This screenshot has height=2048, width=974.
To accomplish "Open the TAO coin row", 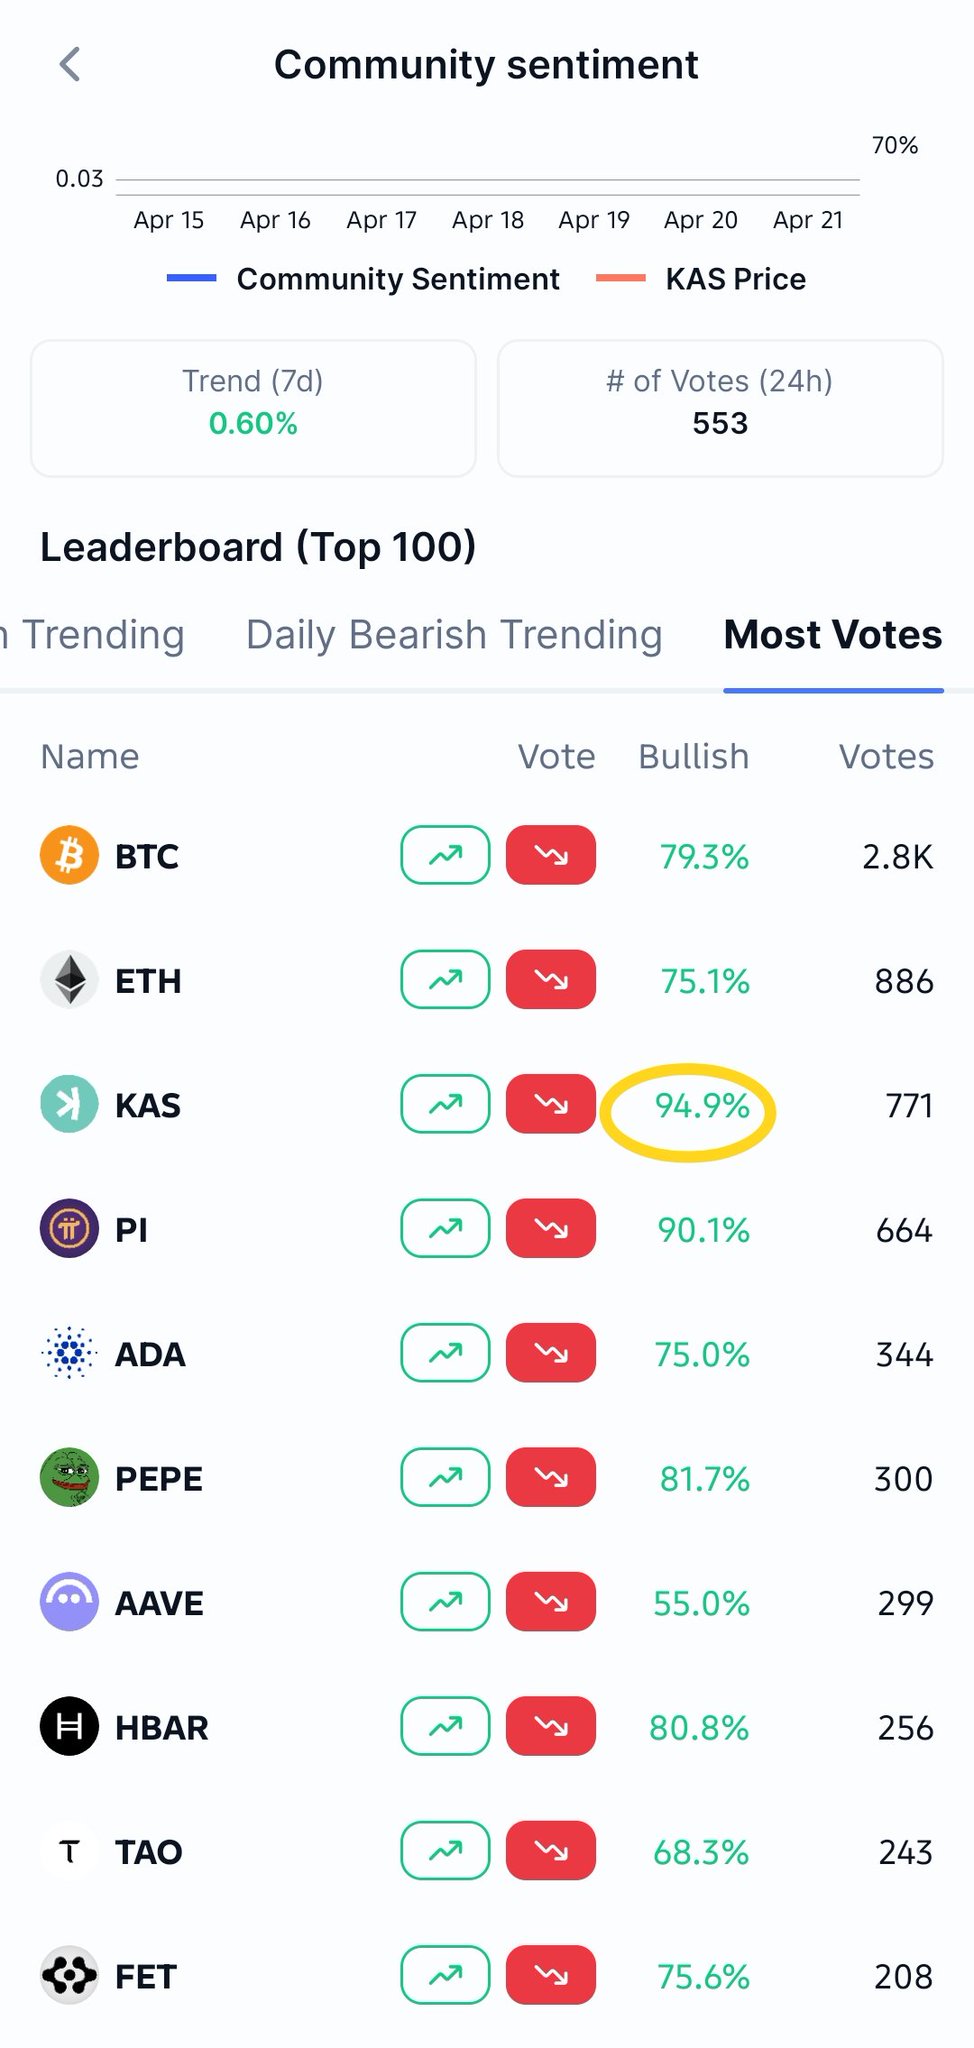I will [x=148, y=1852].
